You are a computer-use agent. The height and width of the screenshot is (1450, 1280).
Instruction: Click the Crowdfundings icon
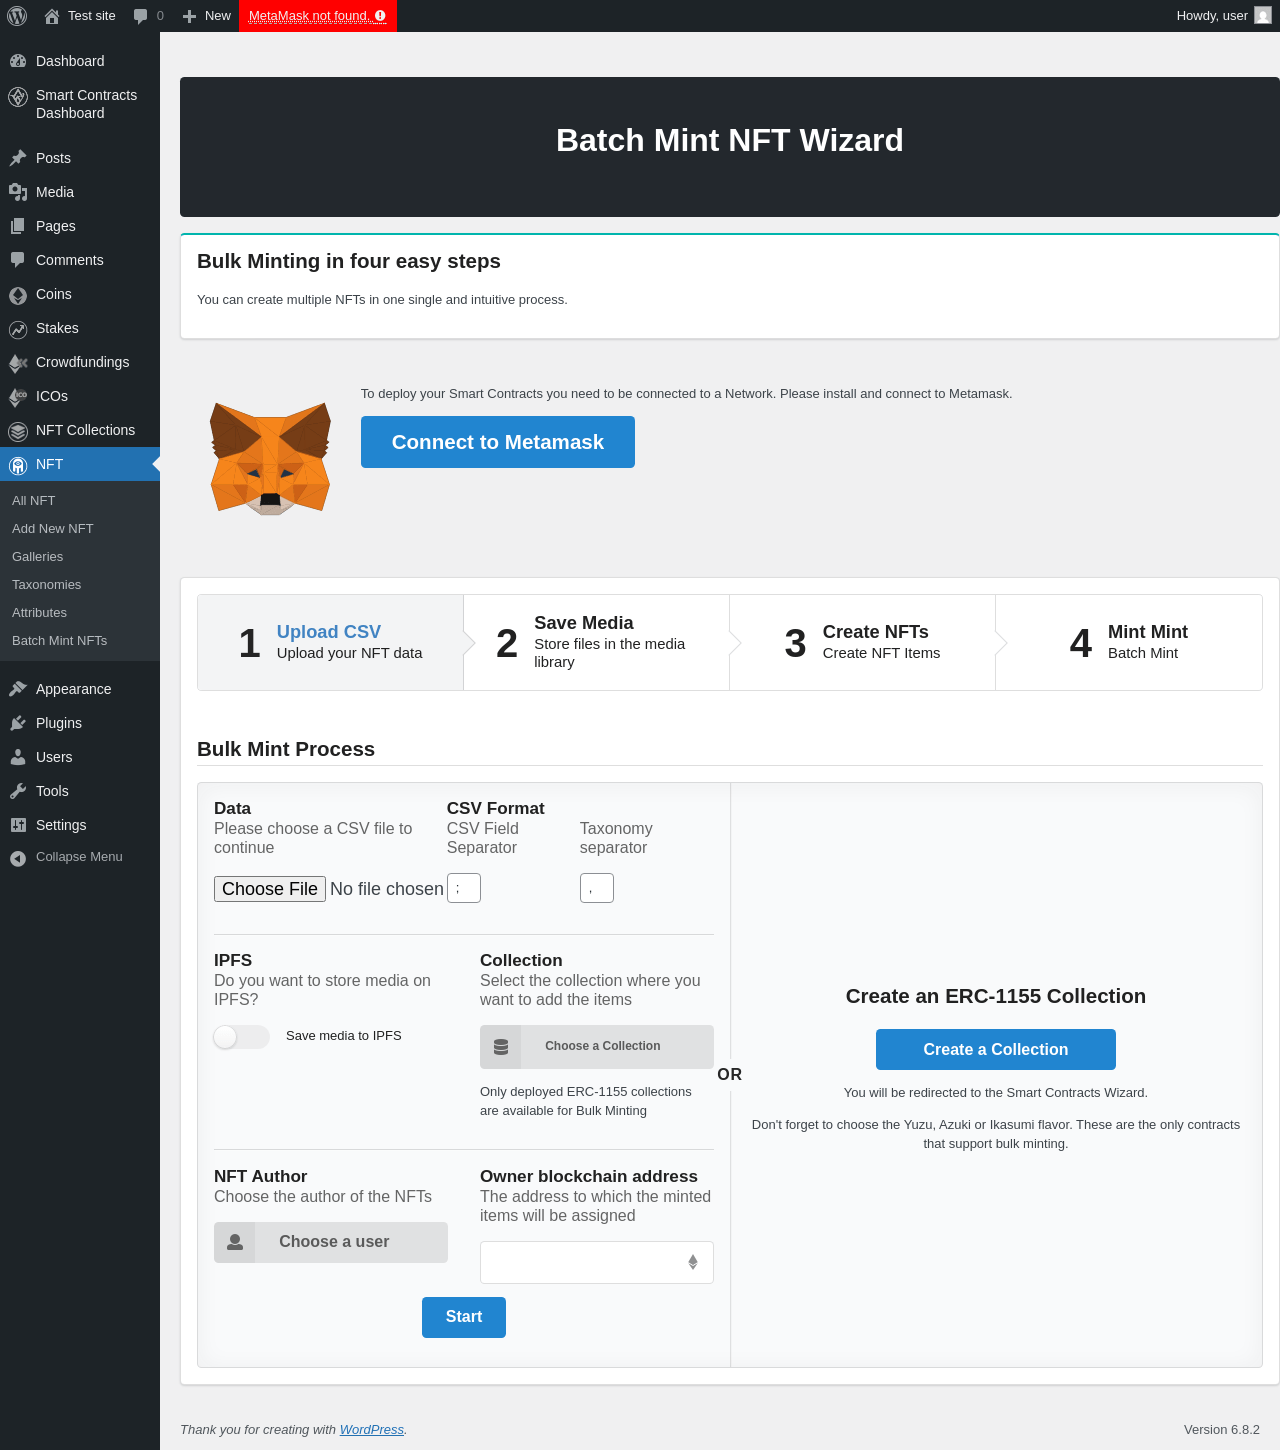click(18, 363)
